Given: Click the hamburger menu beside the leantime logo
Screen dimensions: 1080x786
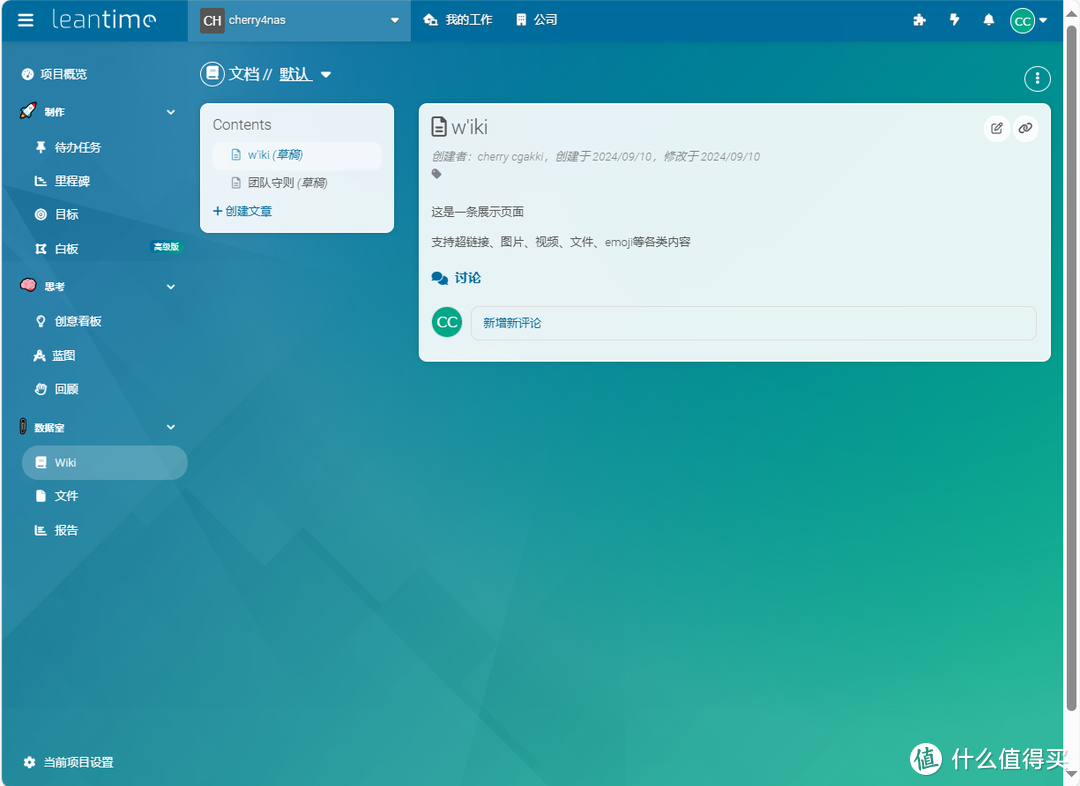Looking at the screenshot, I should [25, 20].
